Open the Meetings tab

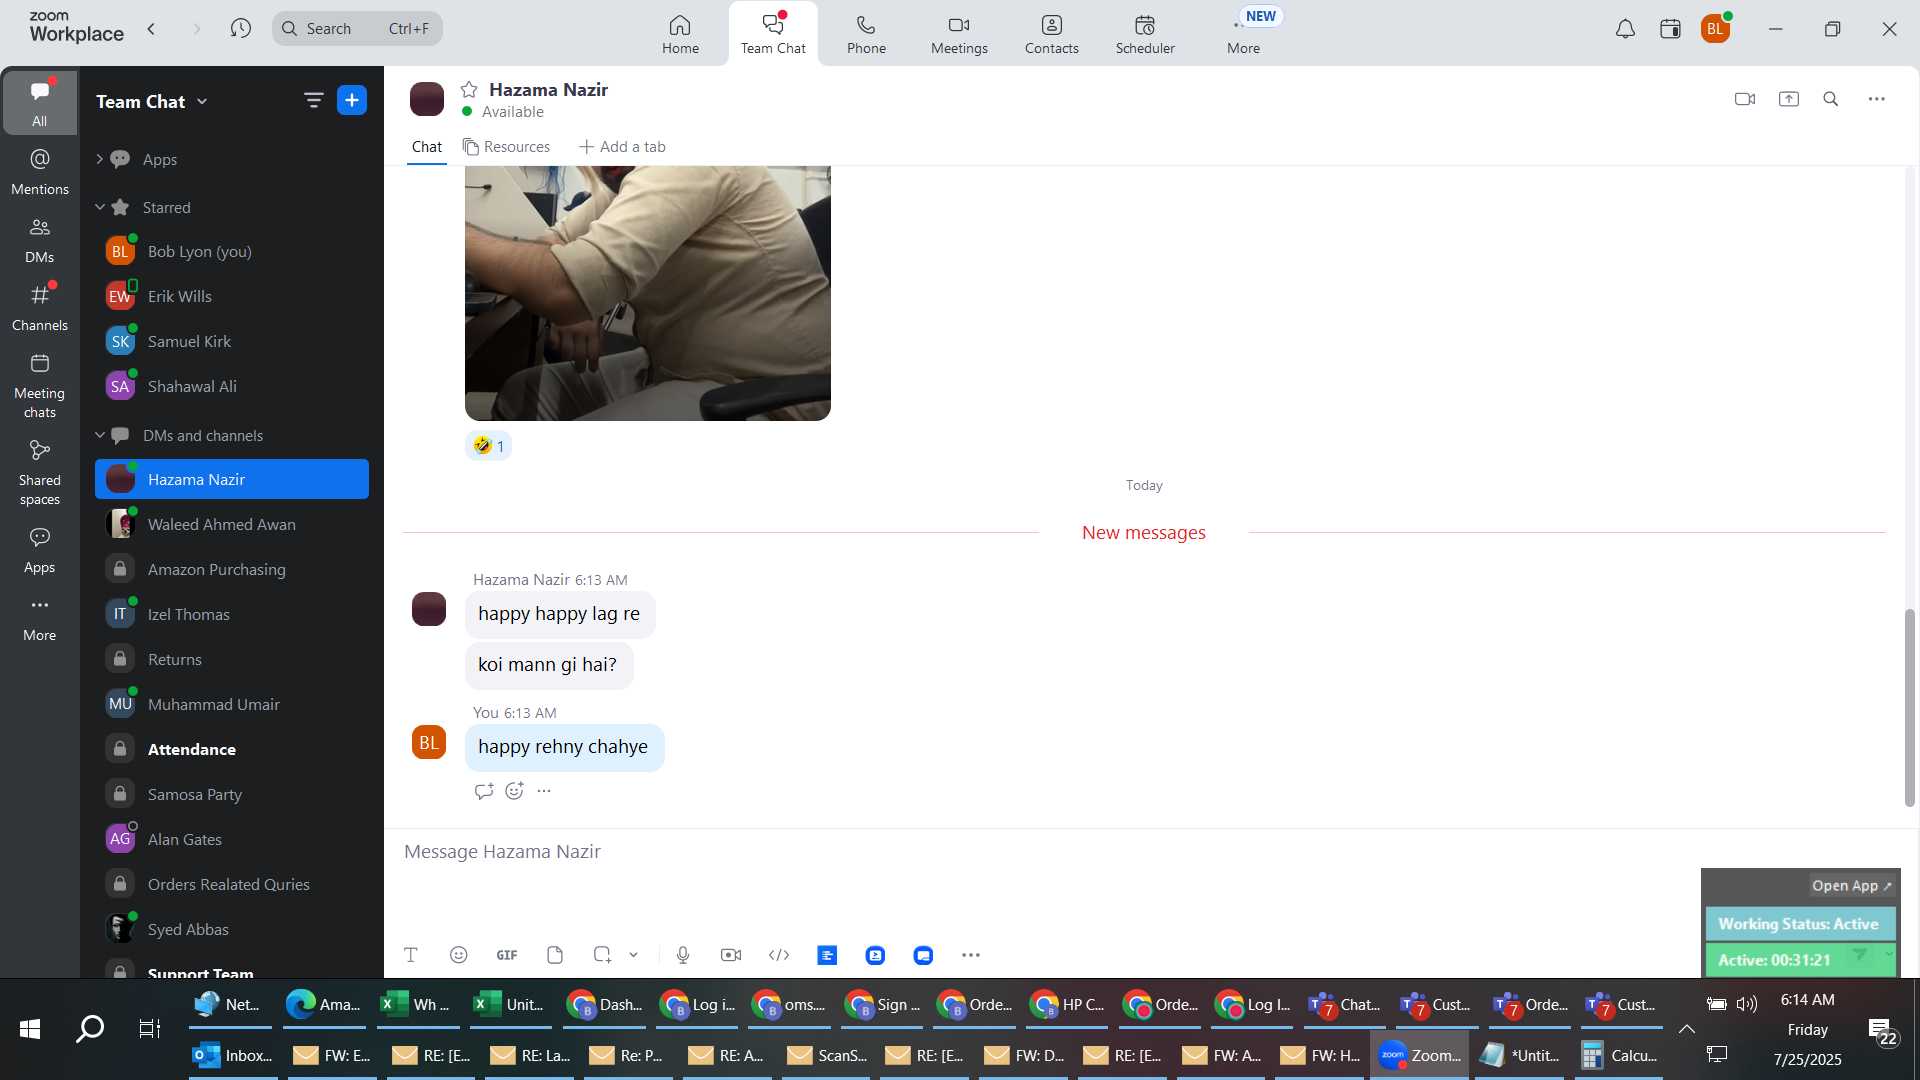959,34
